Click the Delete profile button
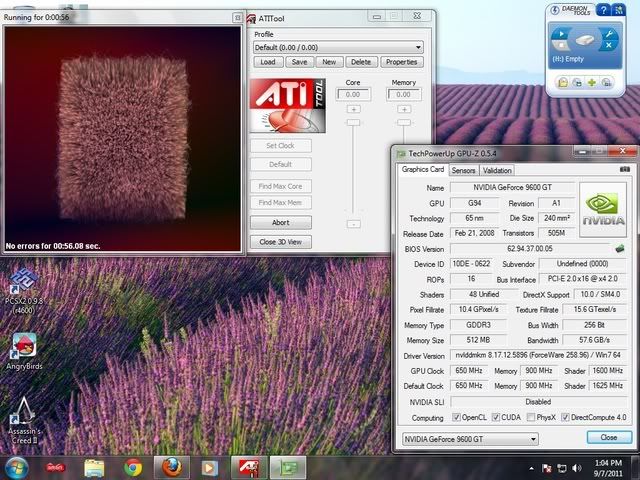The height and width of the screenshot is (480, 640). click(x=361, y=62)
